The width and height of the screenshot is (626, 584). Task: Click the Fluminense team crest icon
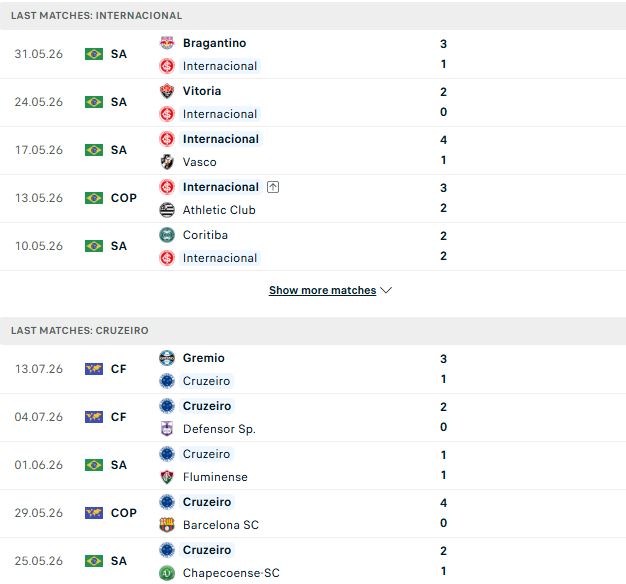coord(167,477)
